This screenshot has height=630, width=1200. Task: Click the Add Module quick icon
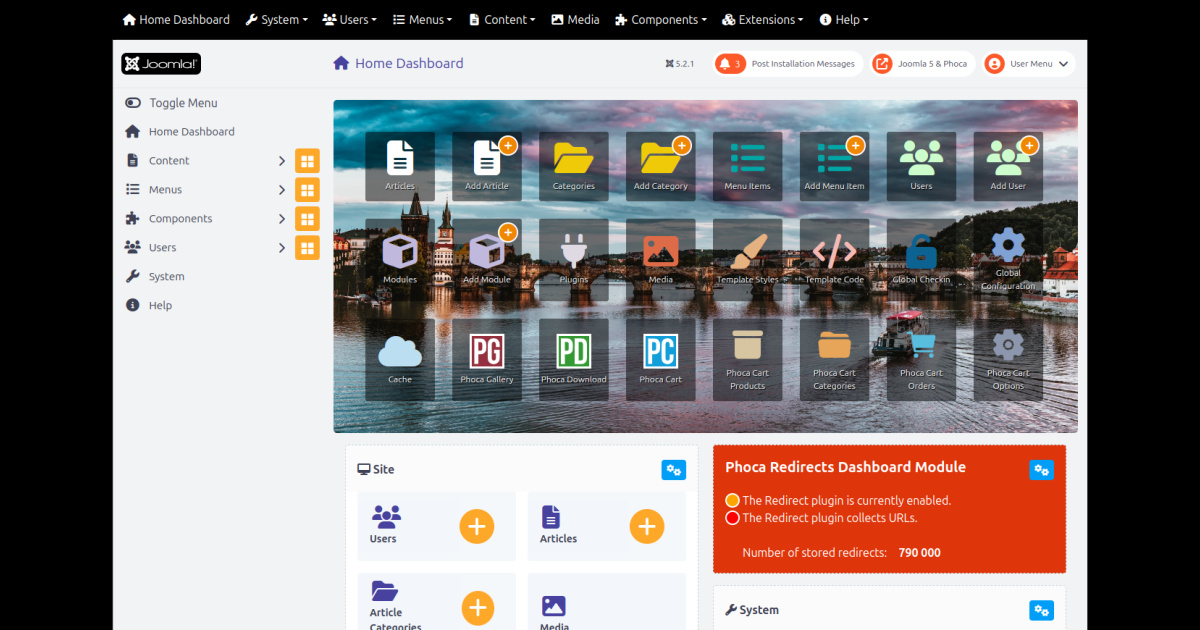487,260
